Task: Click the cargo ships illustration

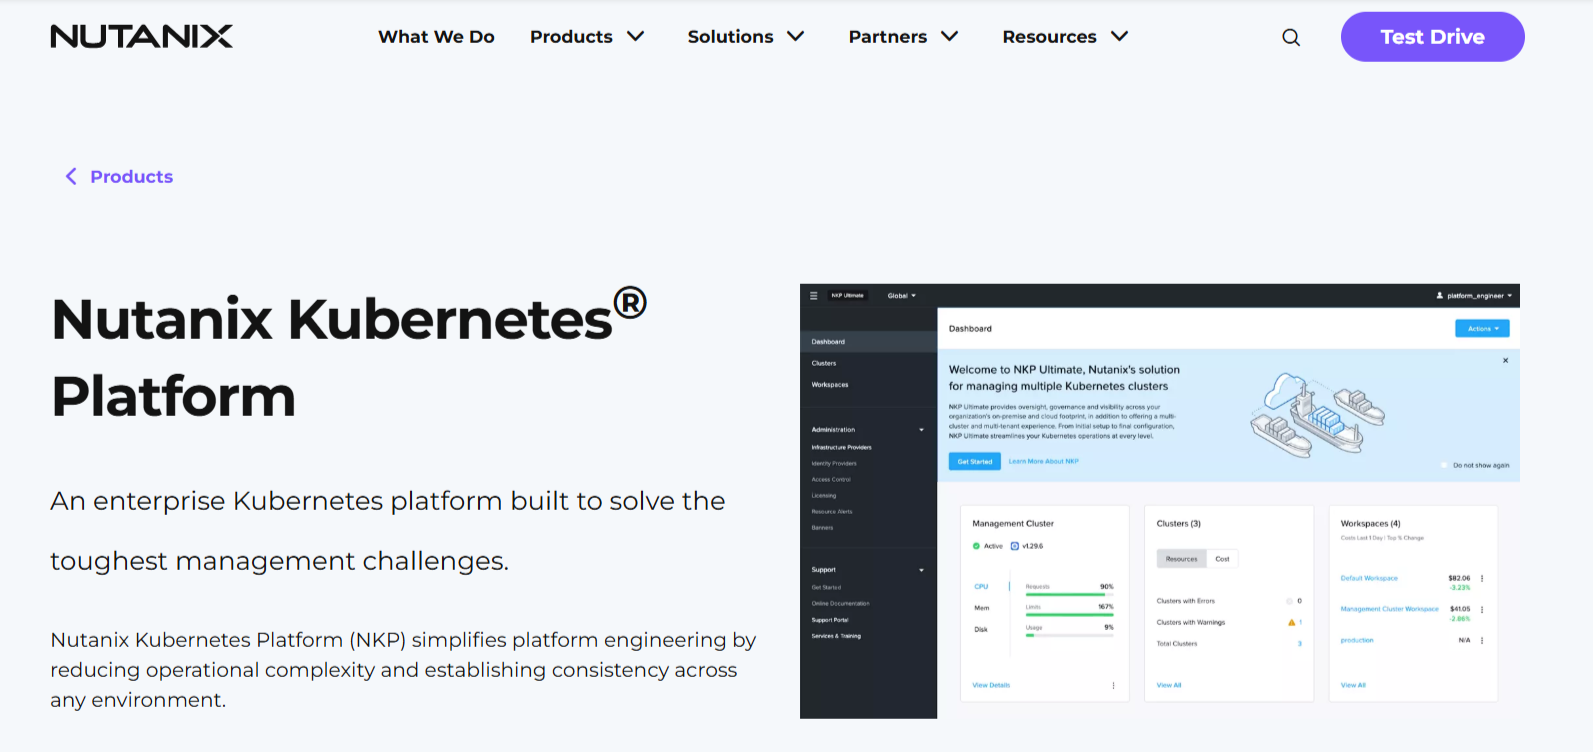Action: [x=1317, y=414]
